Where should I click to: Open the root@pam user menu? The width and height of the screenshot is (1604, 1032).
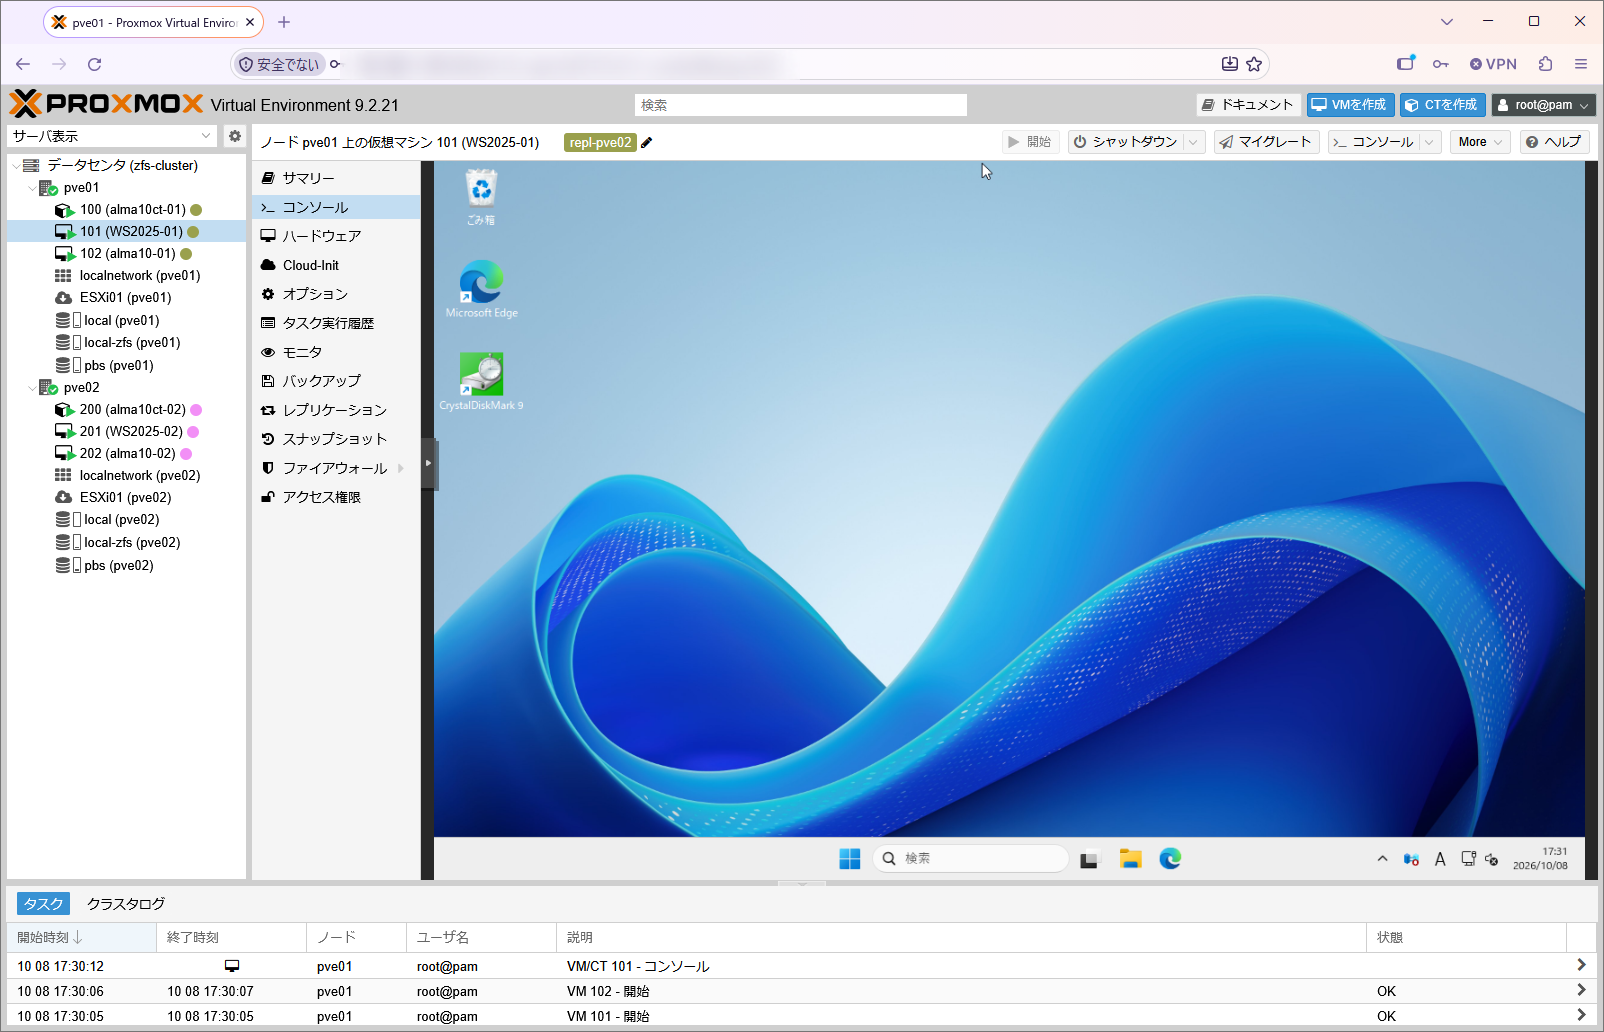coord(1544,105)
